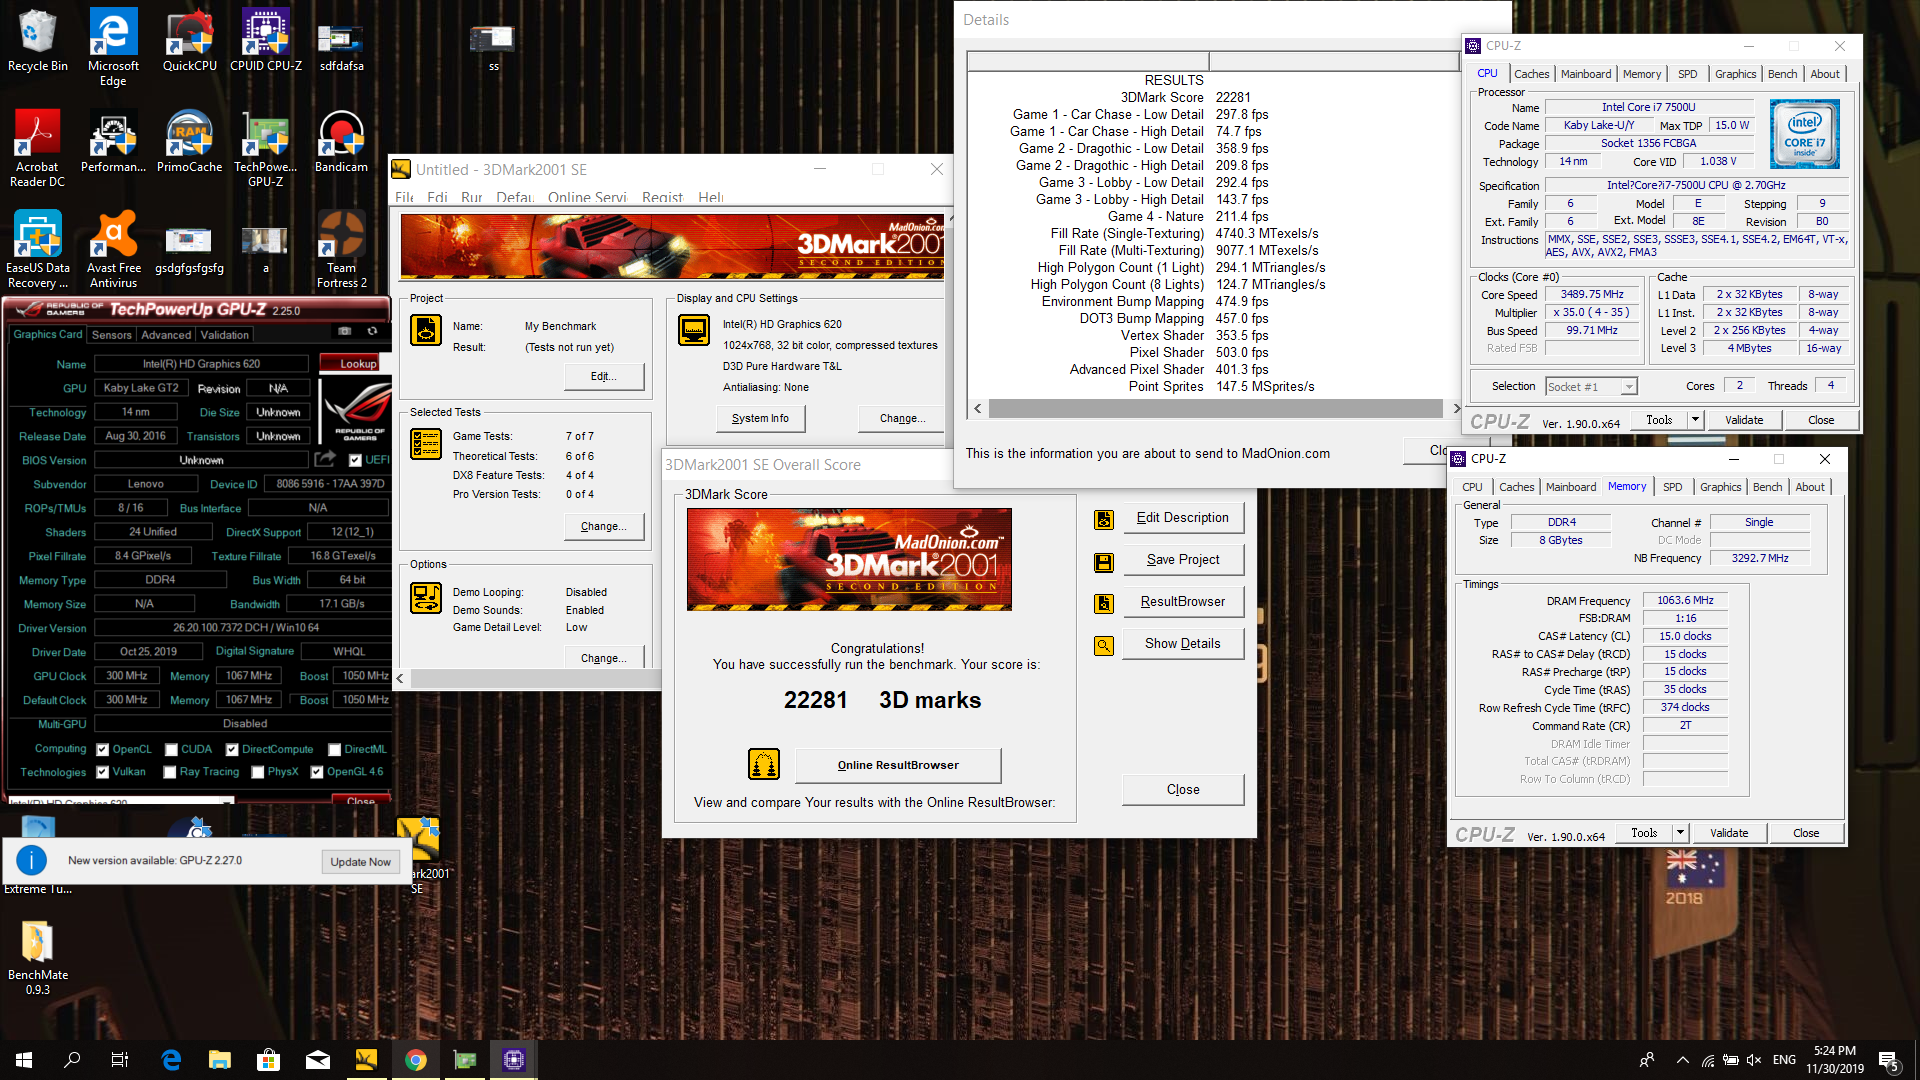Click ResultBrowser icon

(x=1104, y=603)
